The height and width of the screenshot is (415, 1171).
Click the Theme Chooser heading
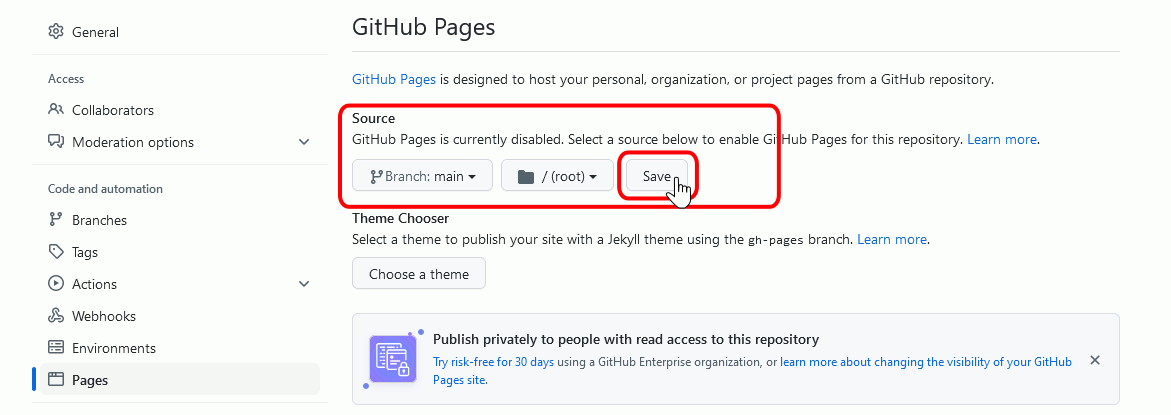click(400, 219)
